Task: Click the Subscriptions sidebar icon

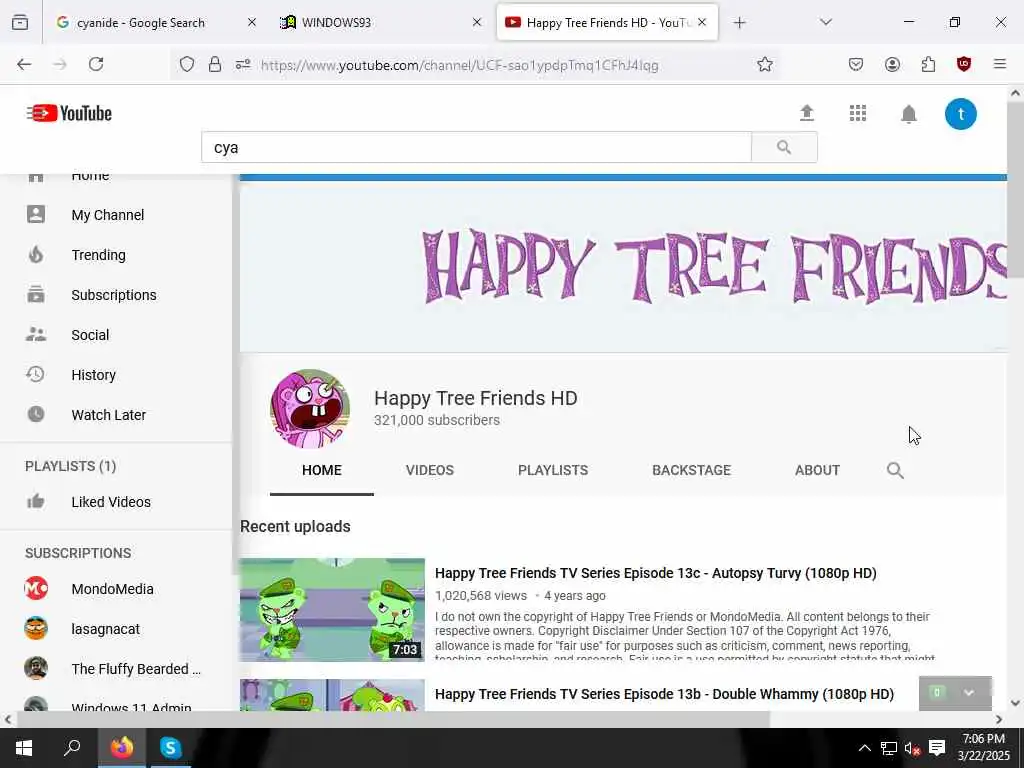Action: tap(36, 295)
